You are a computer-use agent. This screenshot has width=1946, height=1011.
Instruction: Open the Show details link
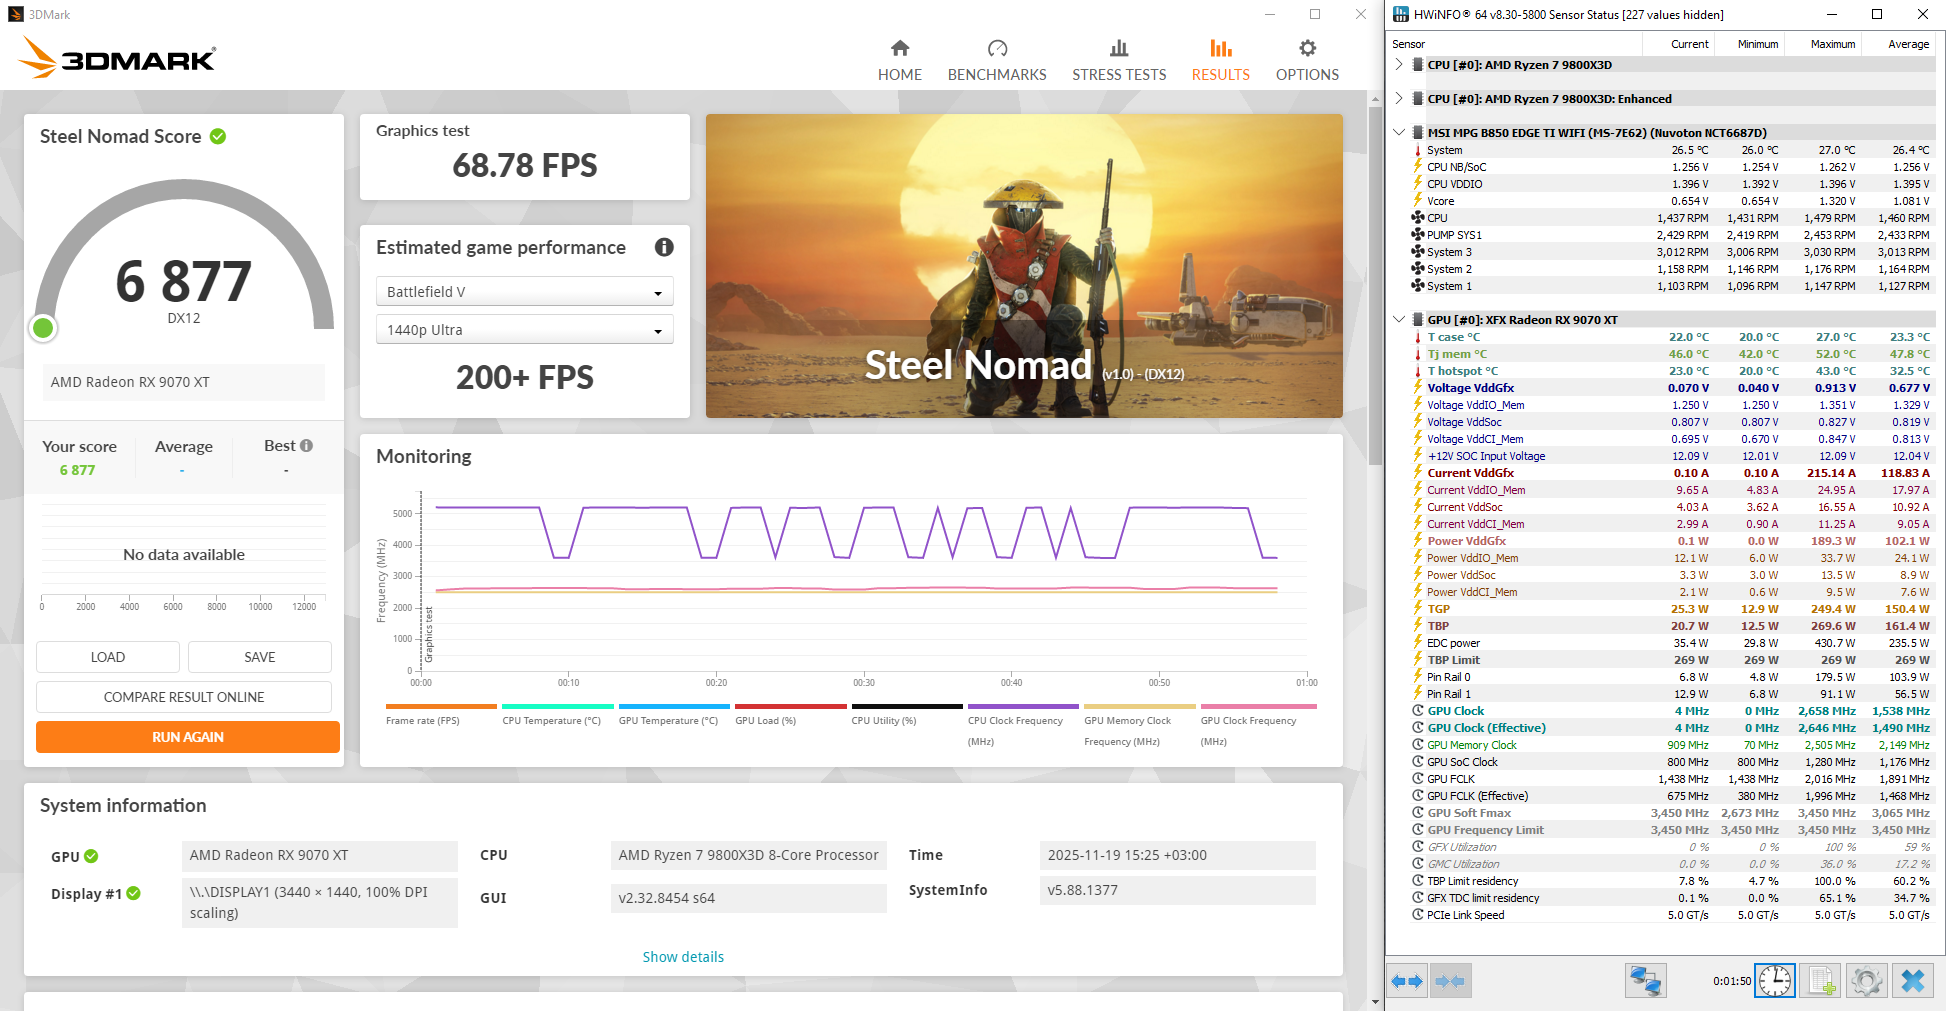[683, 957]
